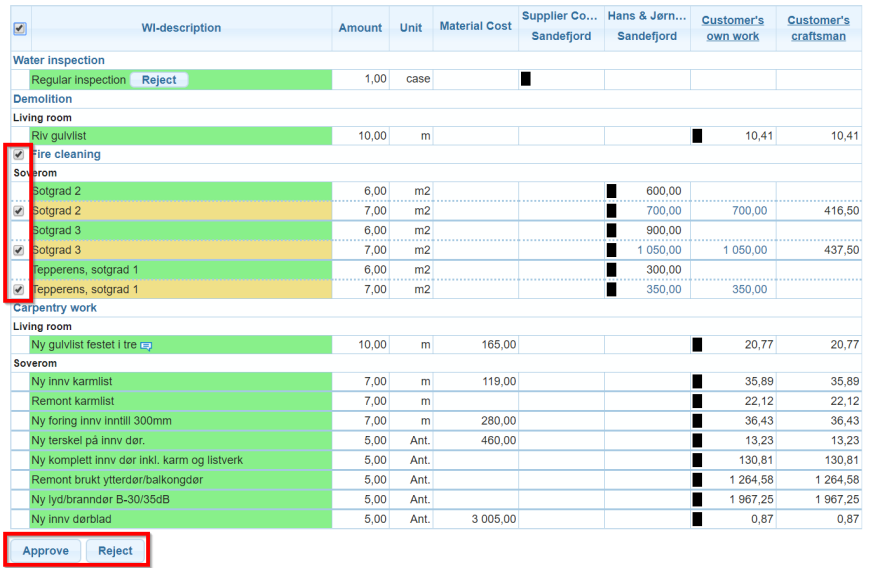Uncheck the yellow Tepperens, sotgrad 1 checkbox
The height and width of the screenshot is (568, 873).
coord(19,290)
